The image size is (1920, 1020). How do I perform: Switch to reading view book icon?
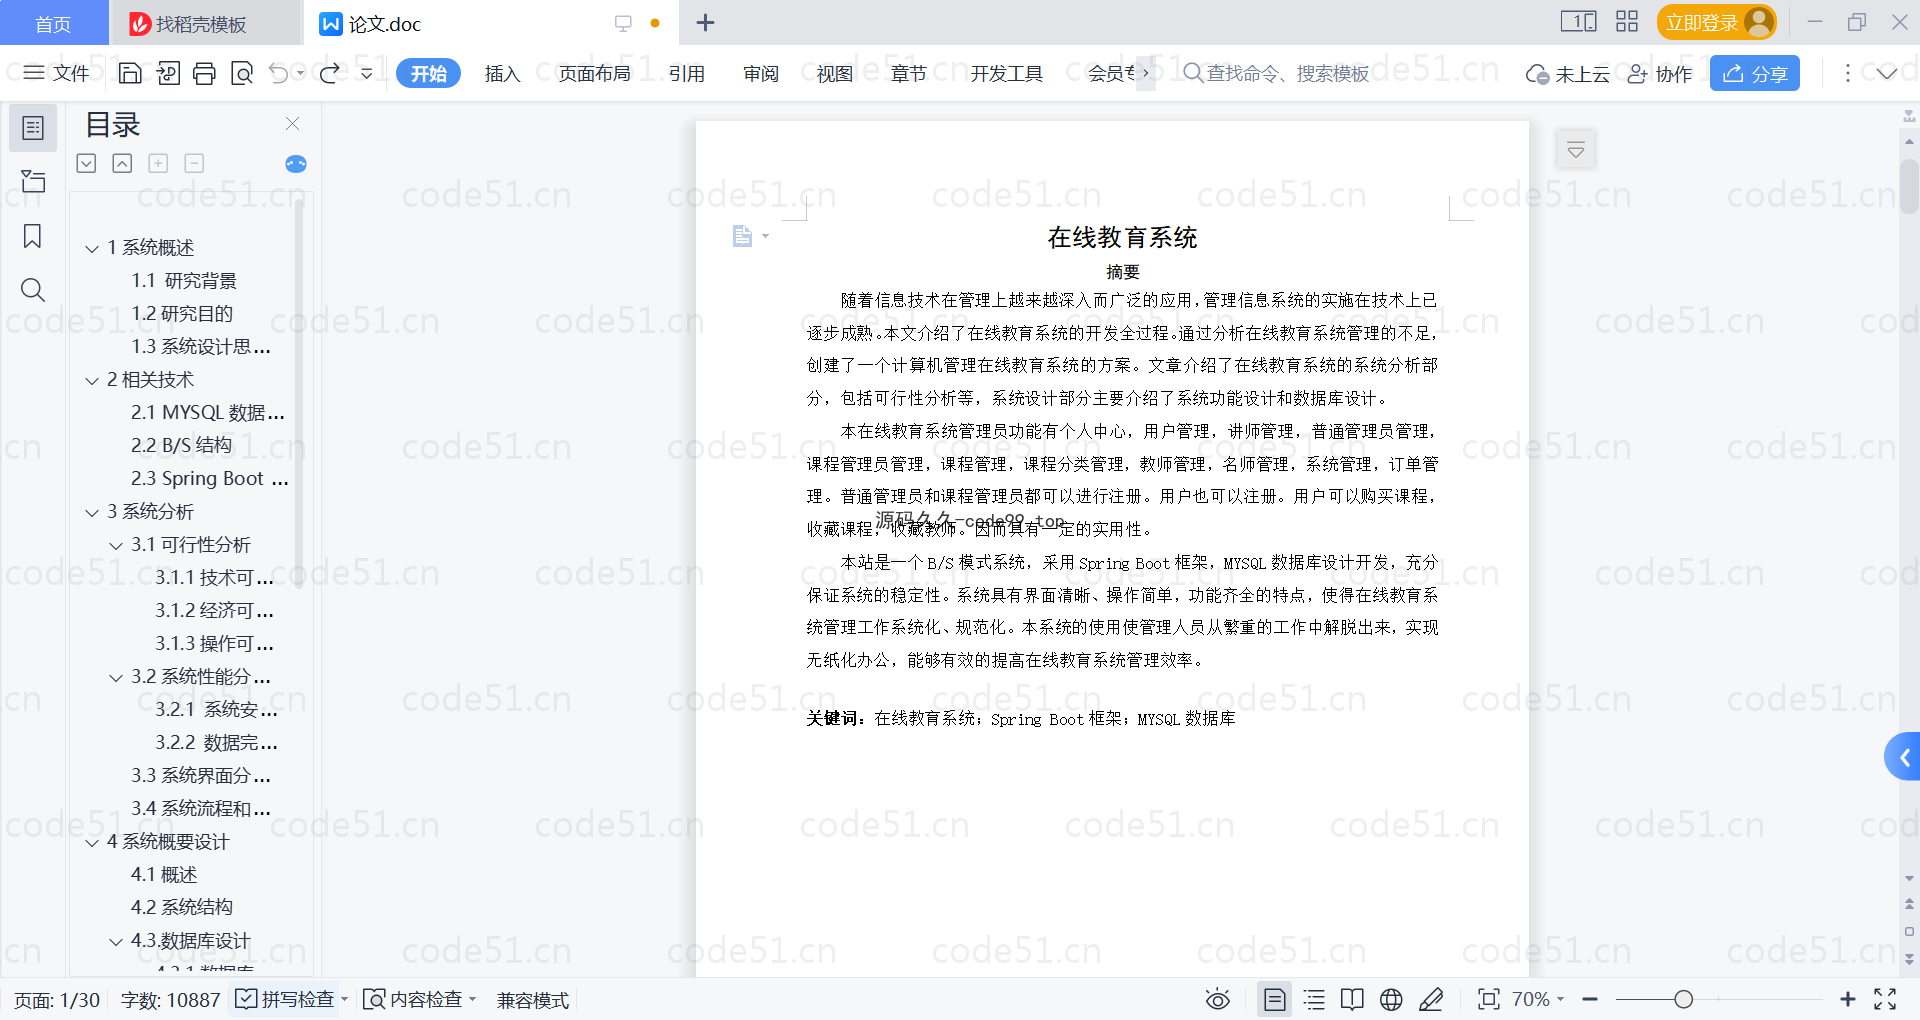1352,999
